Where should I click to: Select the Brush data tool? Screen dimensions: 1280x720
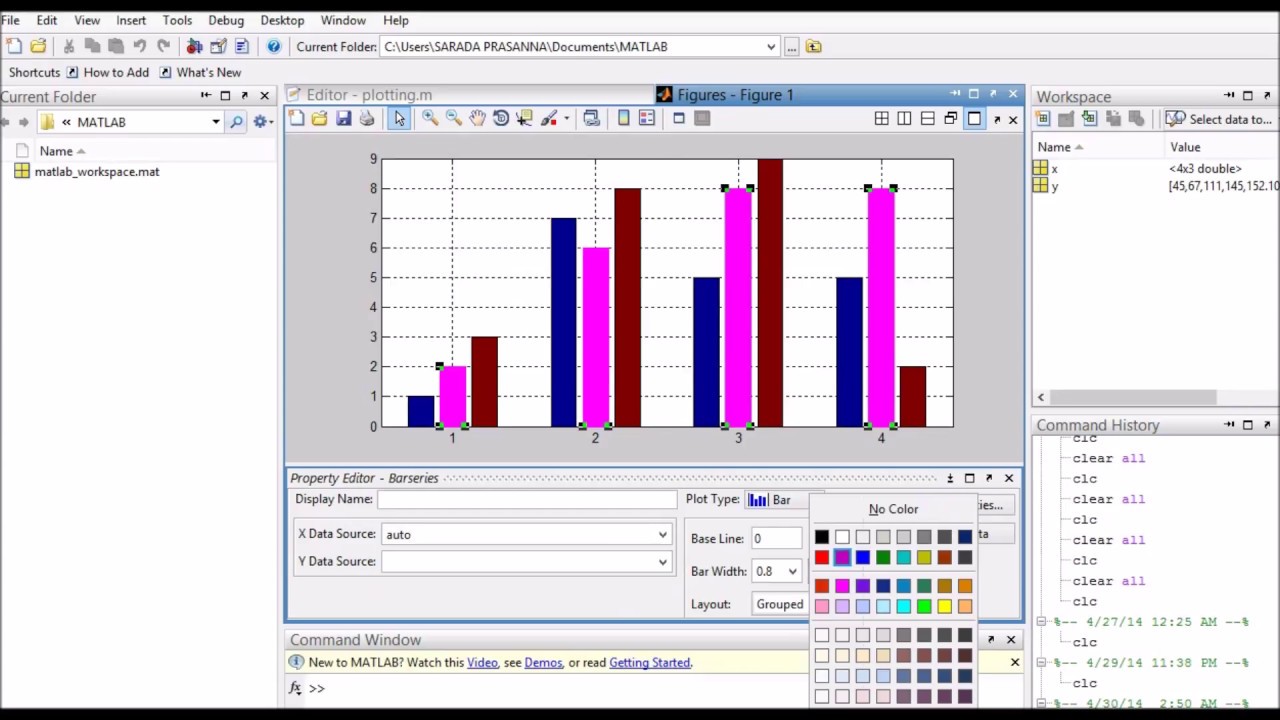coord(549,118)
